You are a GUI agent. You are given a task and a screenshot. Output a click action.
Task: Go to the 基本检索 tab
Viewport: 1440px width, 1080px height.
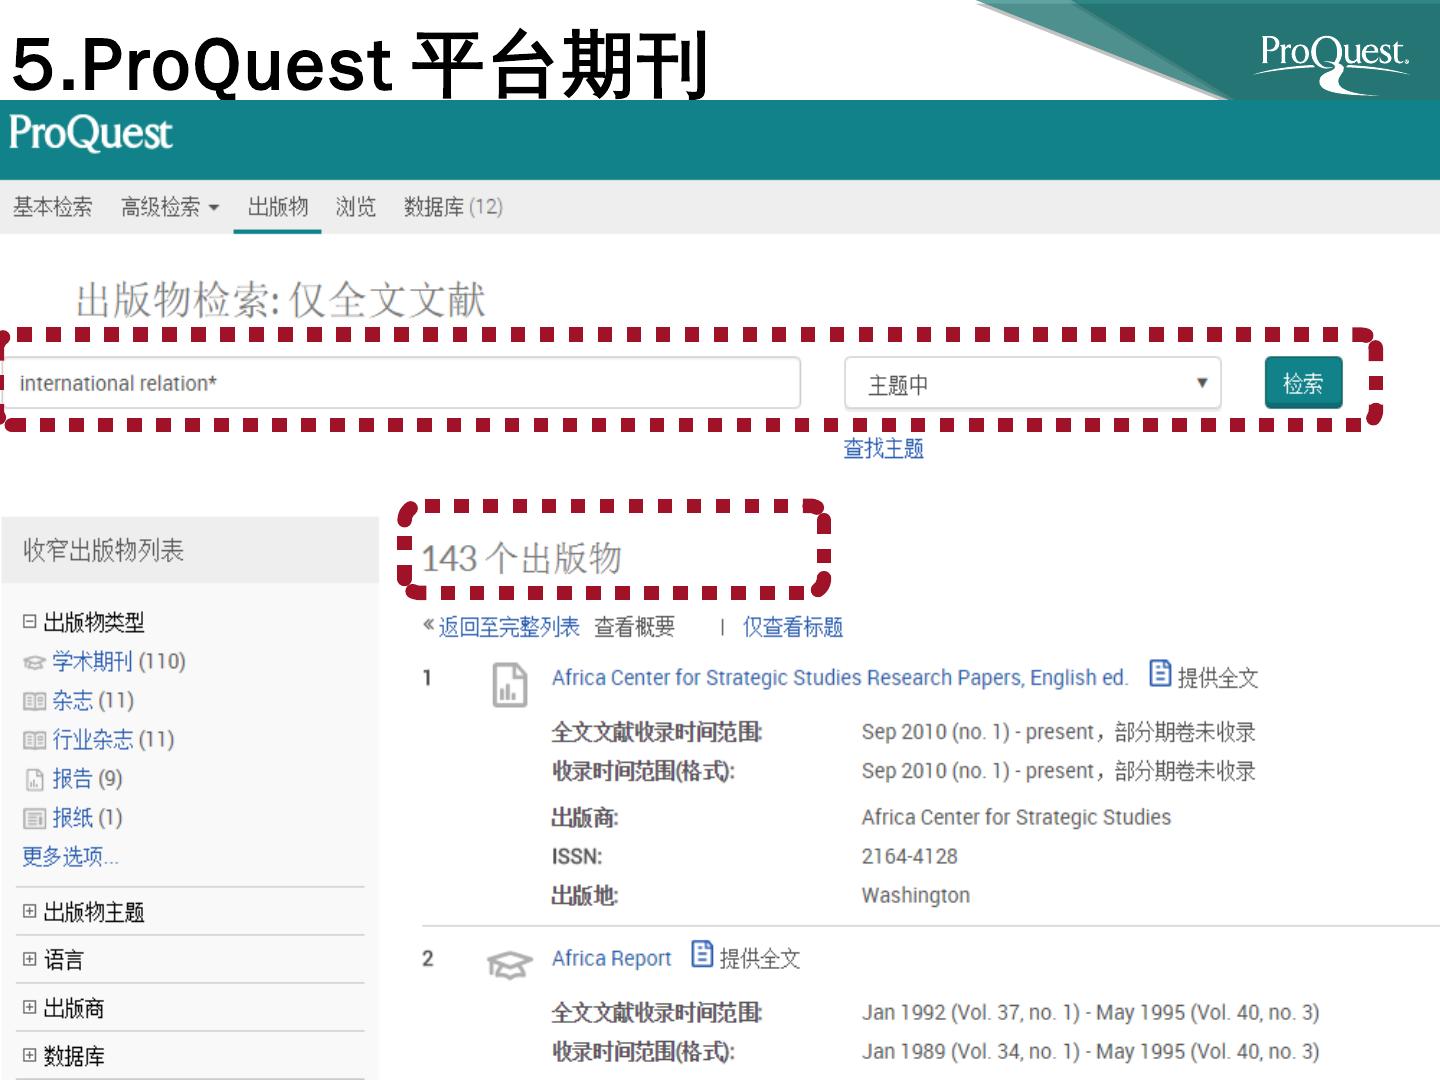pos(52,207)
